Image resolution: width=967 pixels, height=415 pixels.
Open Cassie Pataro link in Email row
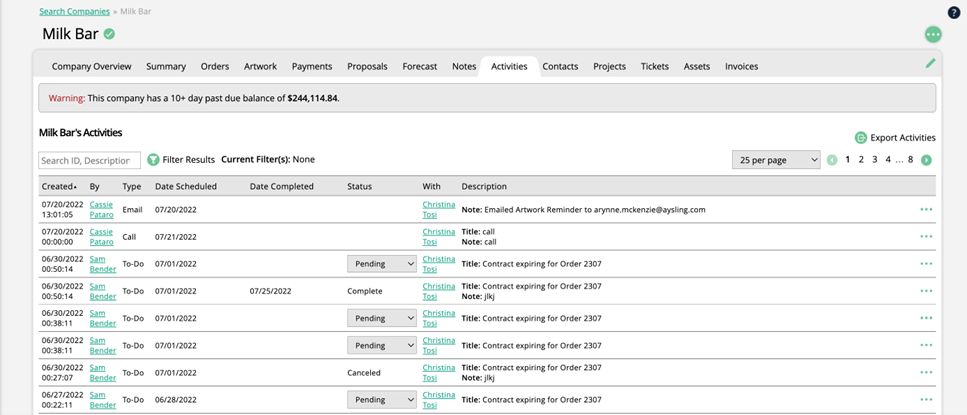click(101, 210)
